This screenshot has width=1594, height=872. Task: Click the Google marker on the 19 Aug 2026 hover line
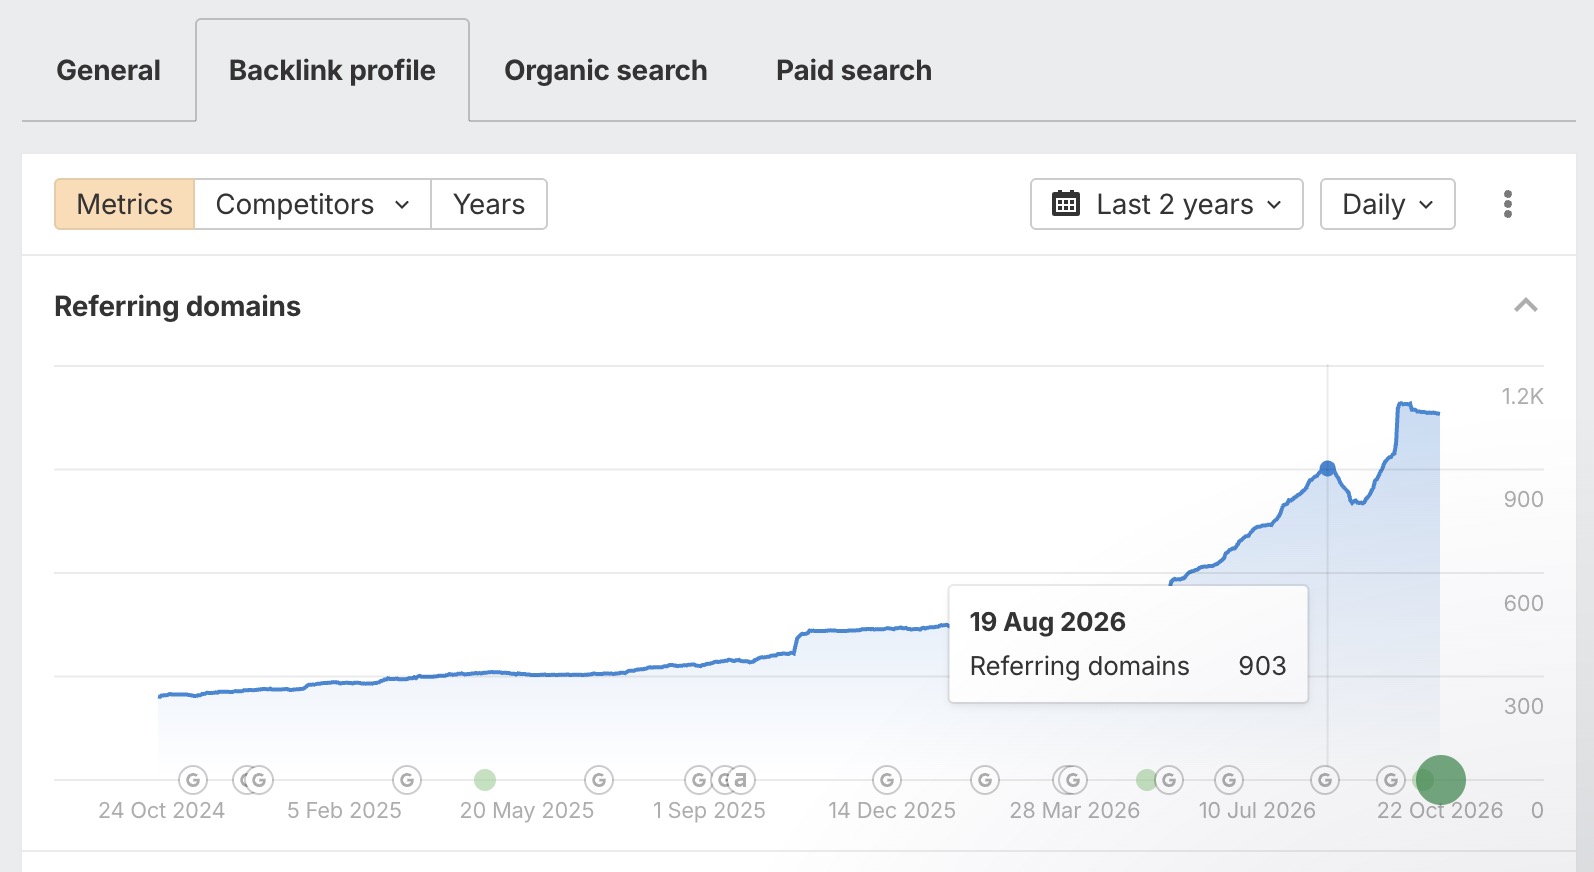click(1325, 780)
